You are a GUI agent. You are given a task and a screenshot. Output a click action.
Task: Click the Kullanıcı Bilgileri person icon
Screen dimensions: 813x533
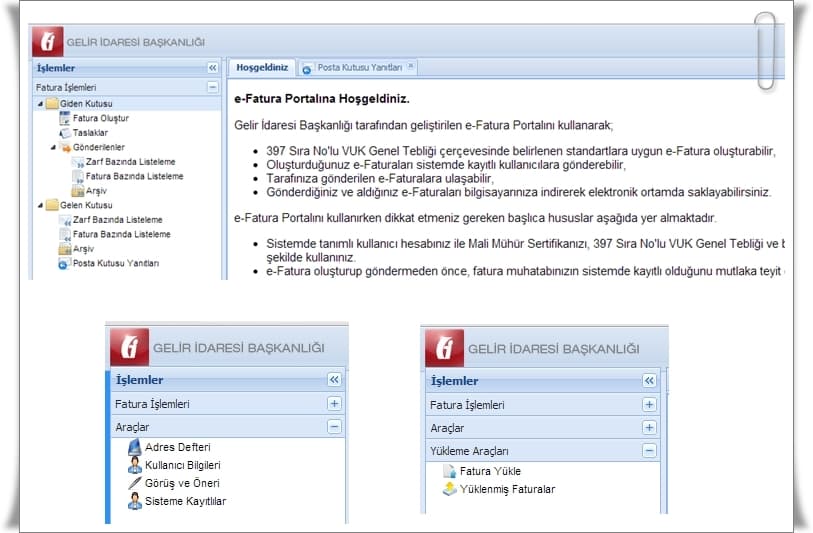[135, 465]
